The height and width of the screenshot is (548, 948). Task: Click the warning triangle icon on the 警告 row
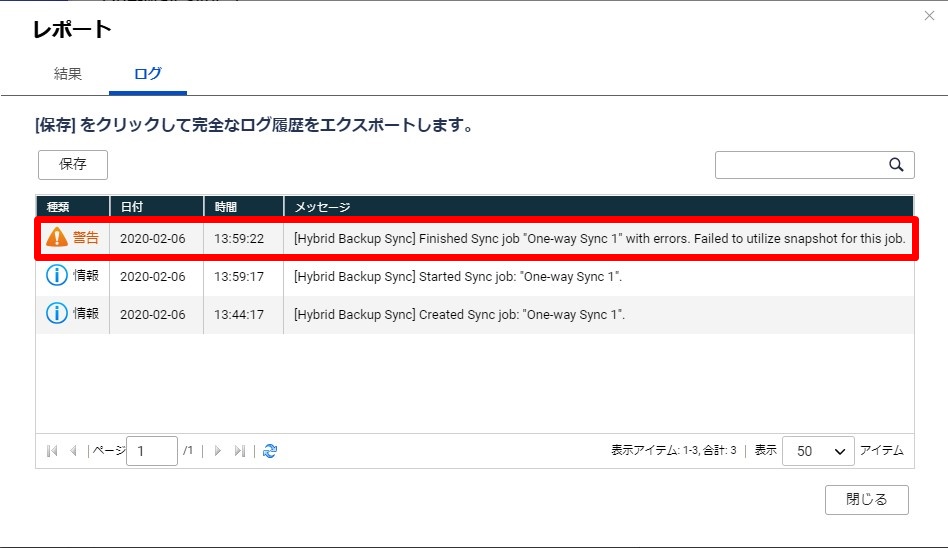(x=57, y=237)
